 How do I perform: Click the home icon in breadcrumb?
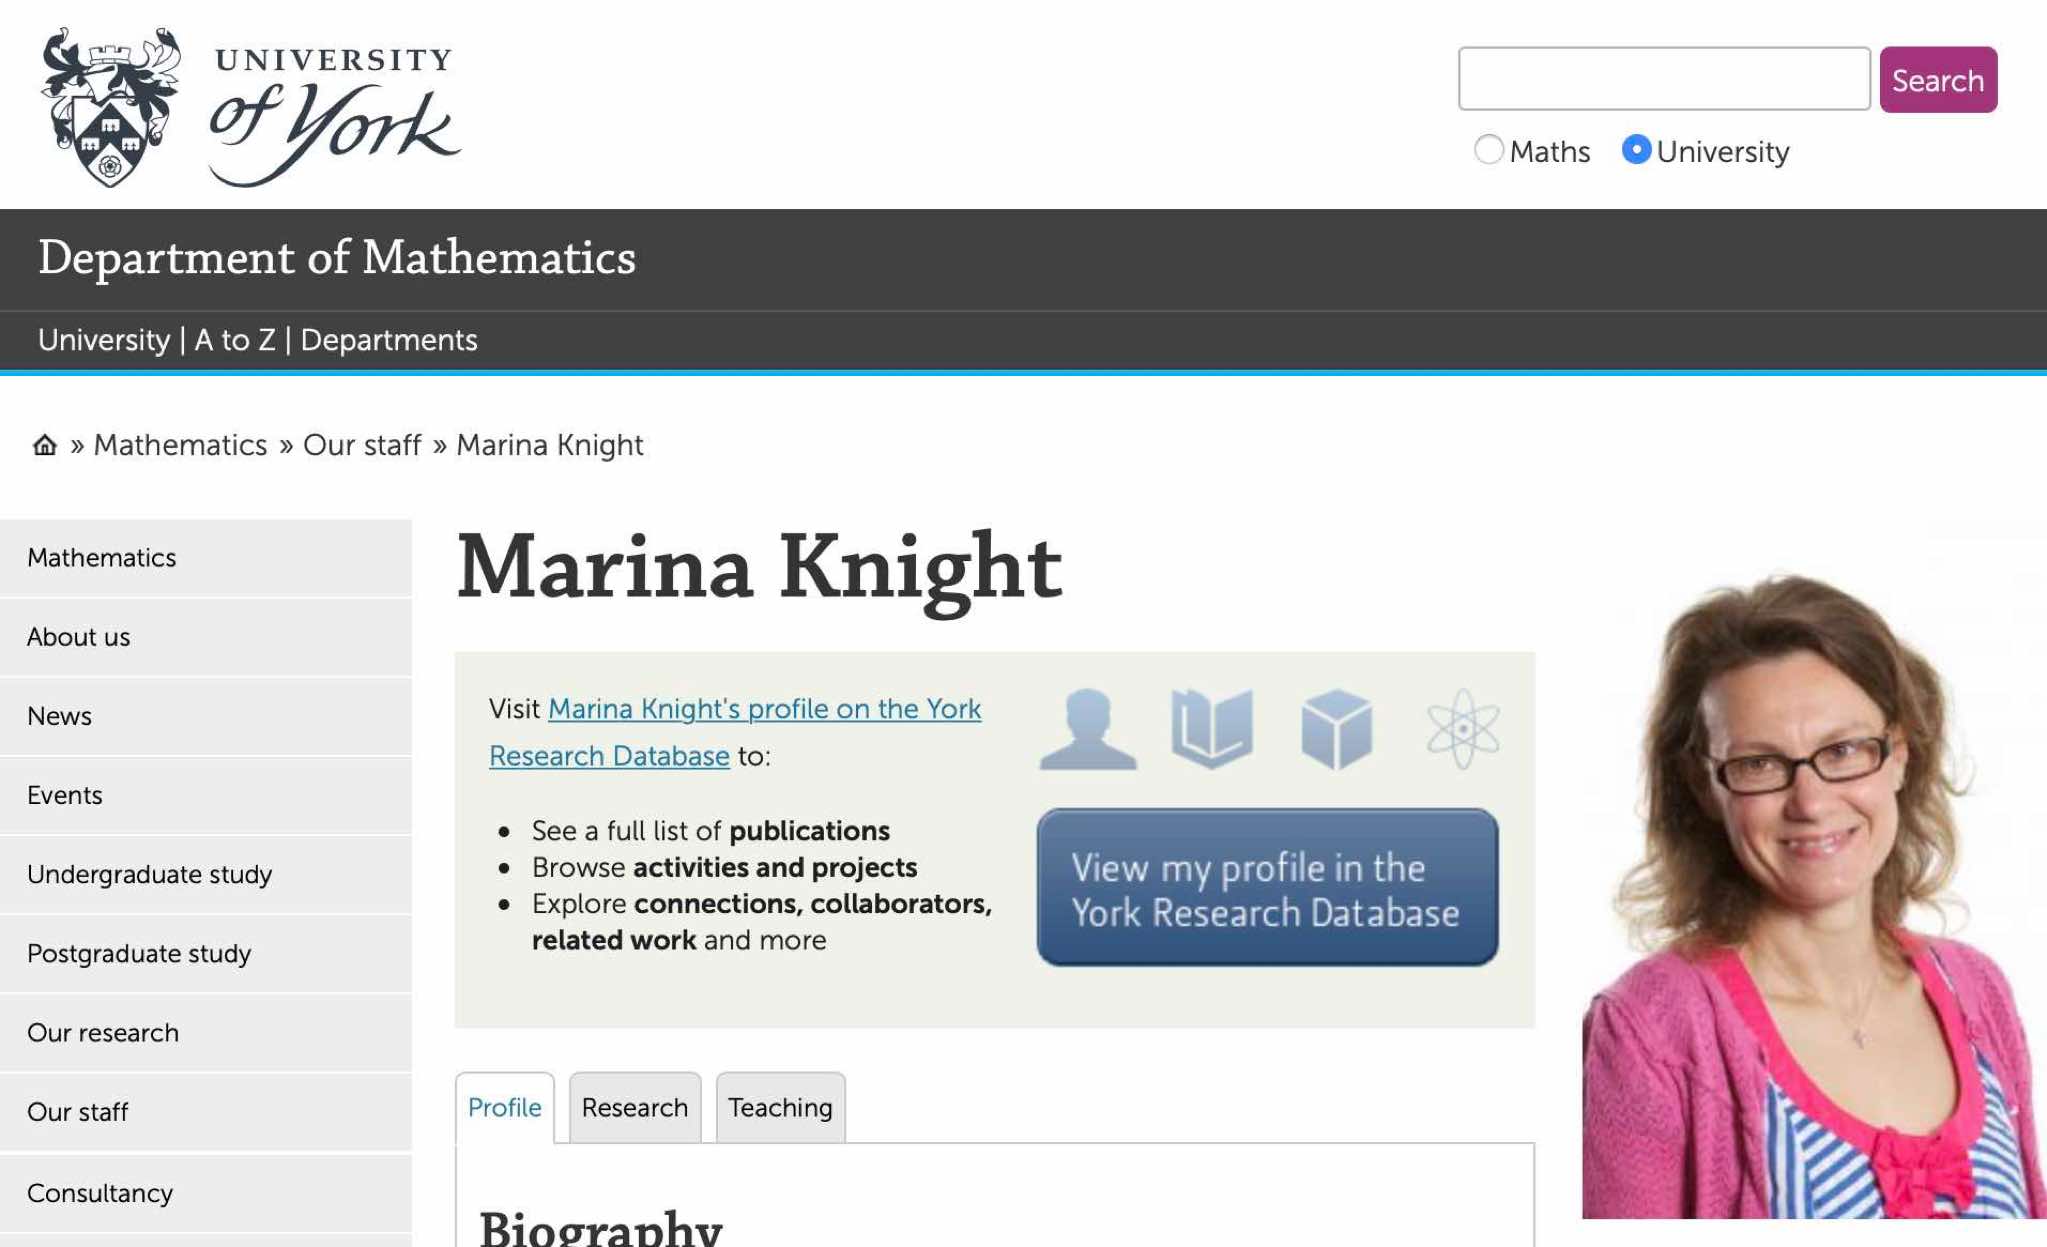coord(45,445)
